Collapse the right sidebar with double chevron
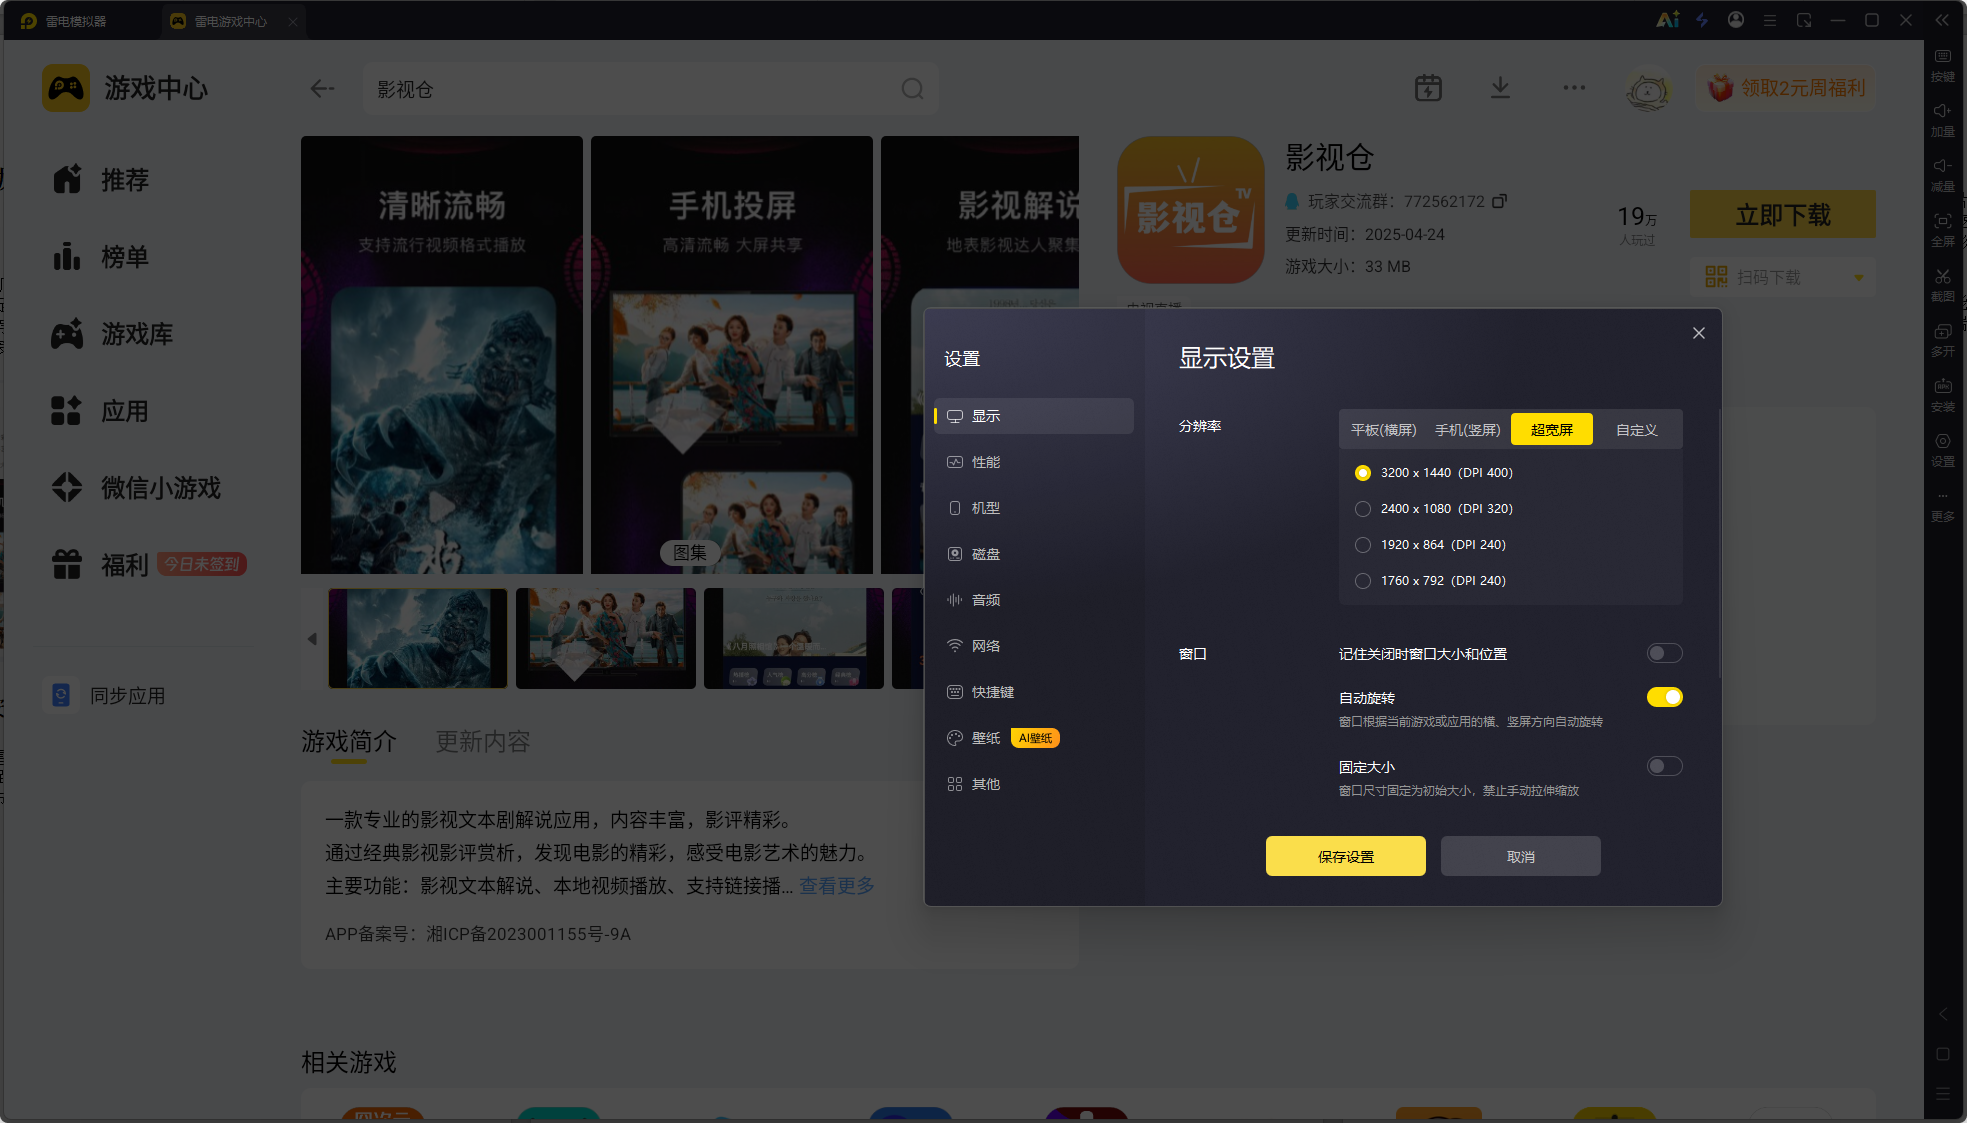 tap(1942, 20)
